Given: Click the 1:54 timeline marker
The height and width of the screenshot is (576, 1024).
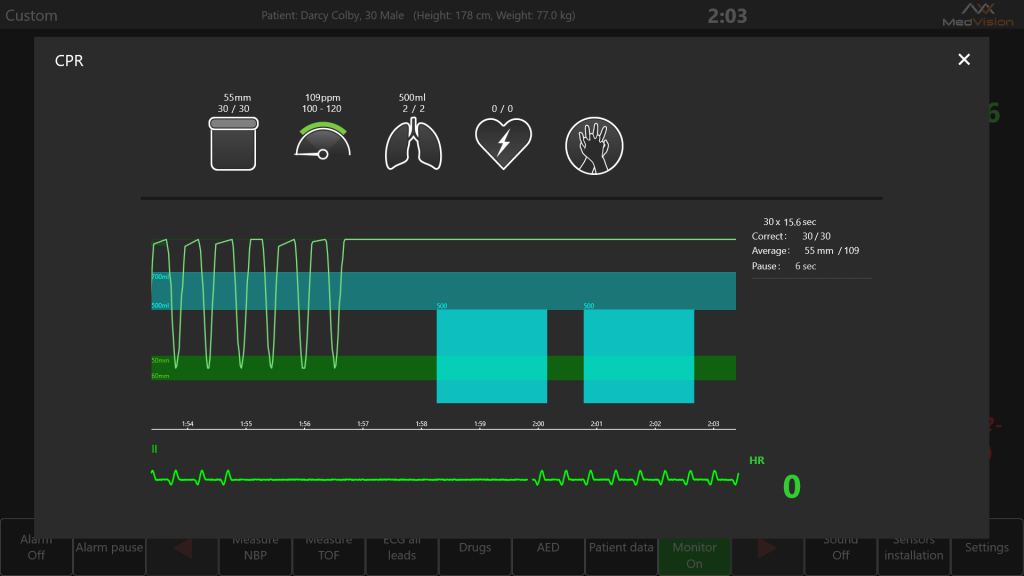Looking at the screenshot, I should [x=187, y=424].
